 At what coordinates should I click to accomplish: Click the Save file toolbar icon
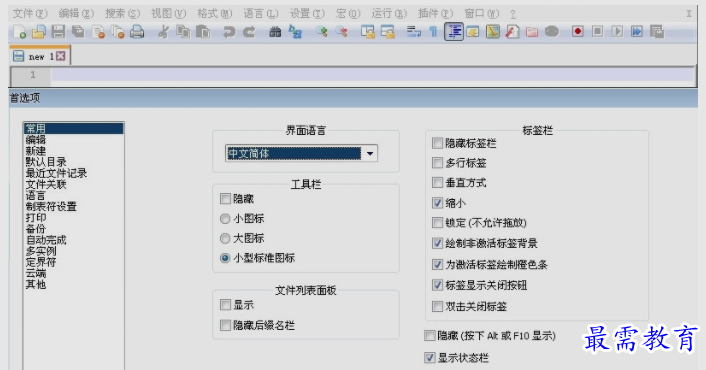point(58,32)
